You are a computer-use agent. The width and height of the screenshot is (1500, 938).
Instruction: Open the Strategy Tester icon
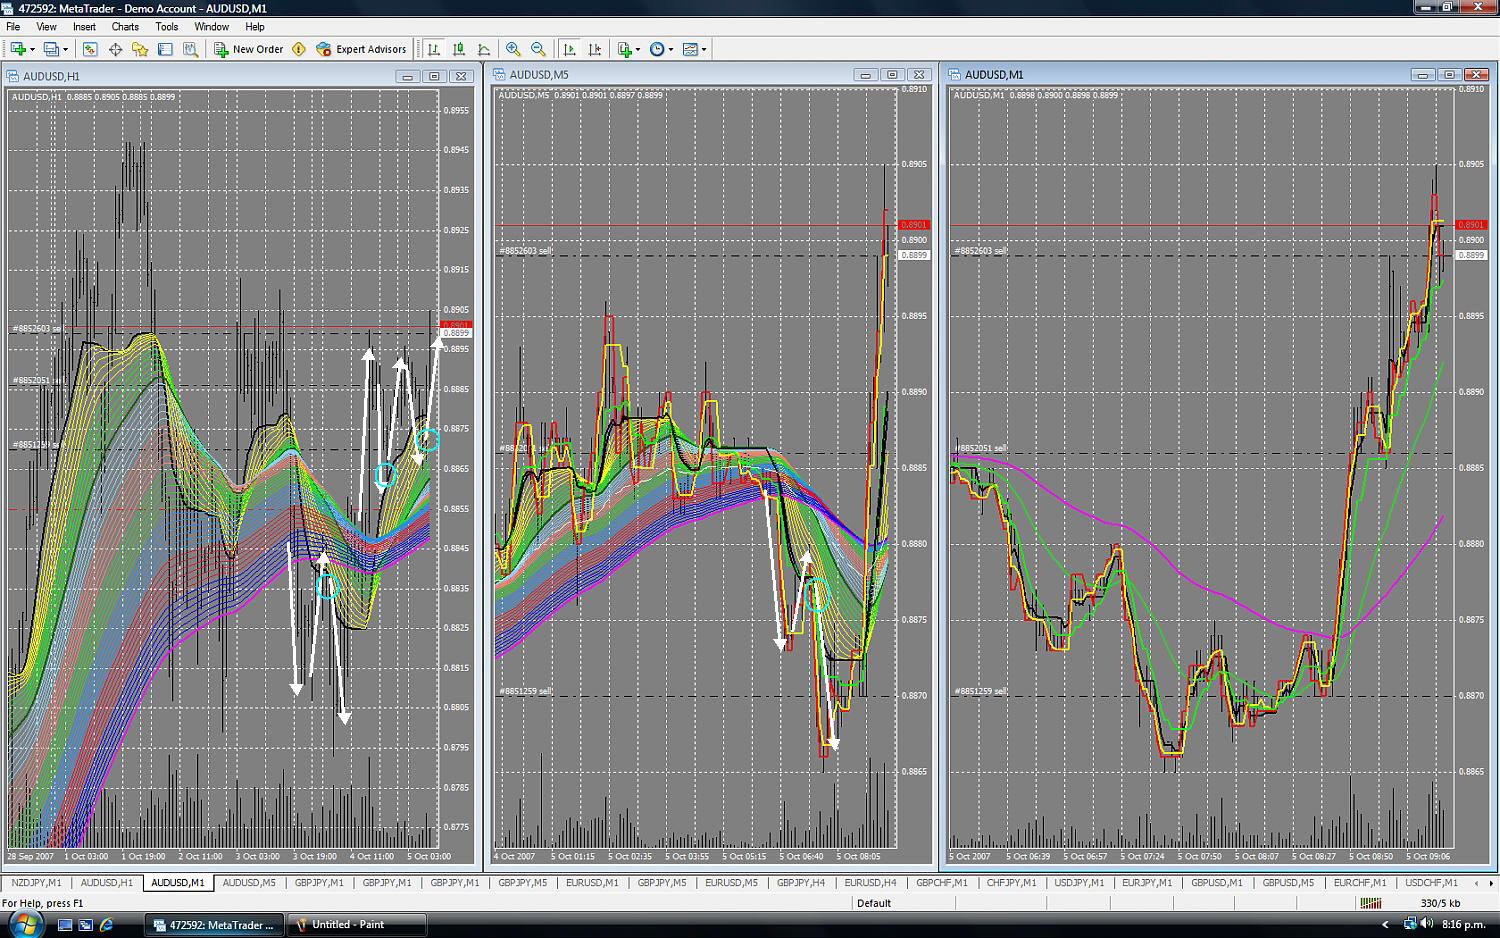point(190,49)
